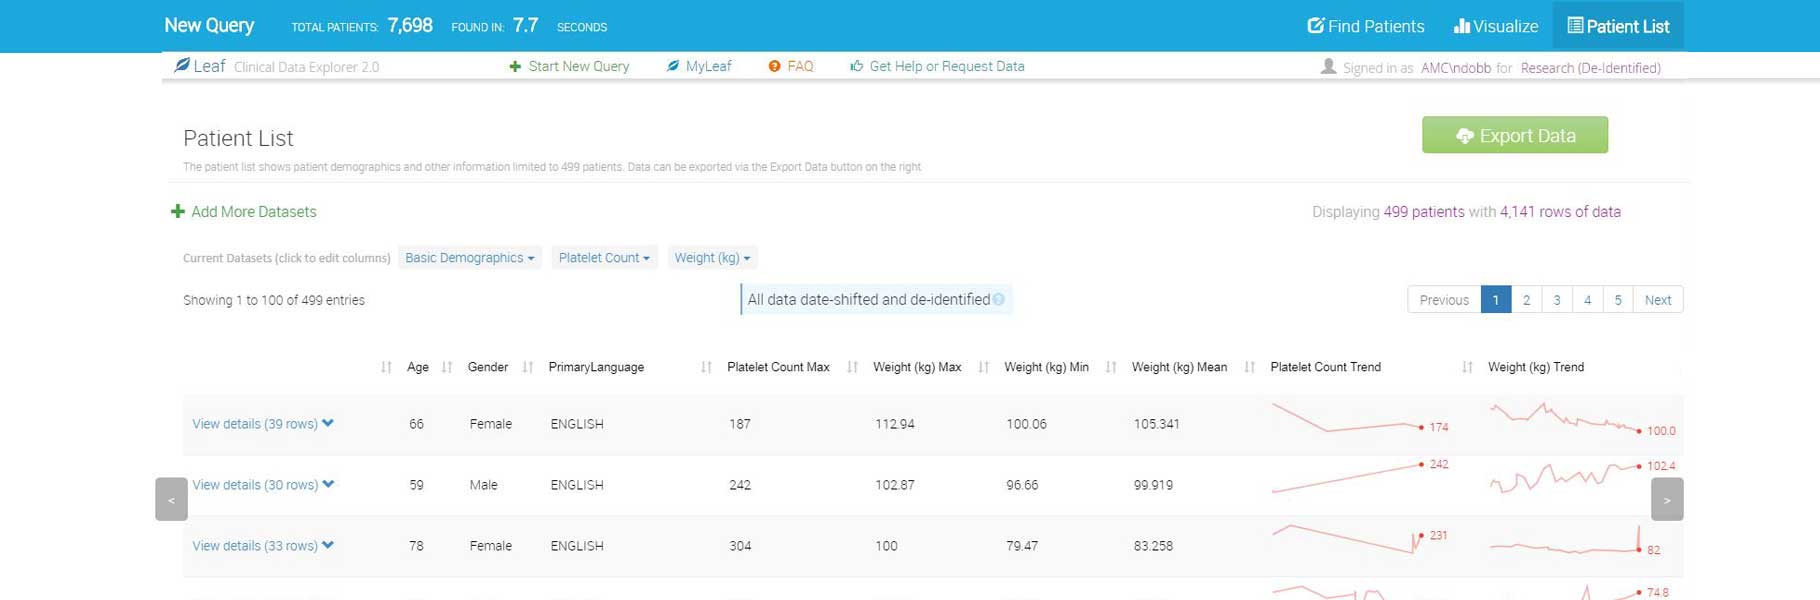Go to Next page
This screenshot has height=600, width=1820.
(x=1658, y=300)
